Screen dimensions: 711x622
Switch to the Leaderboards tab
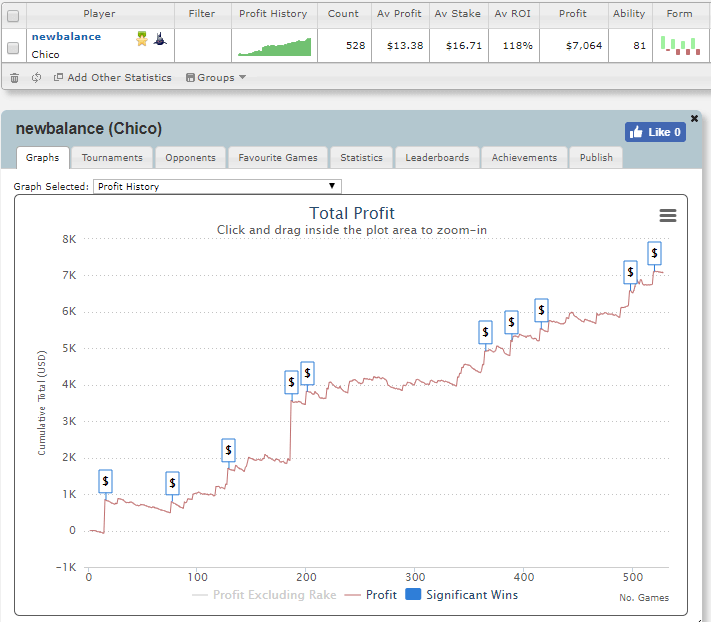point(437,158)
